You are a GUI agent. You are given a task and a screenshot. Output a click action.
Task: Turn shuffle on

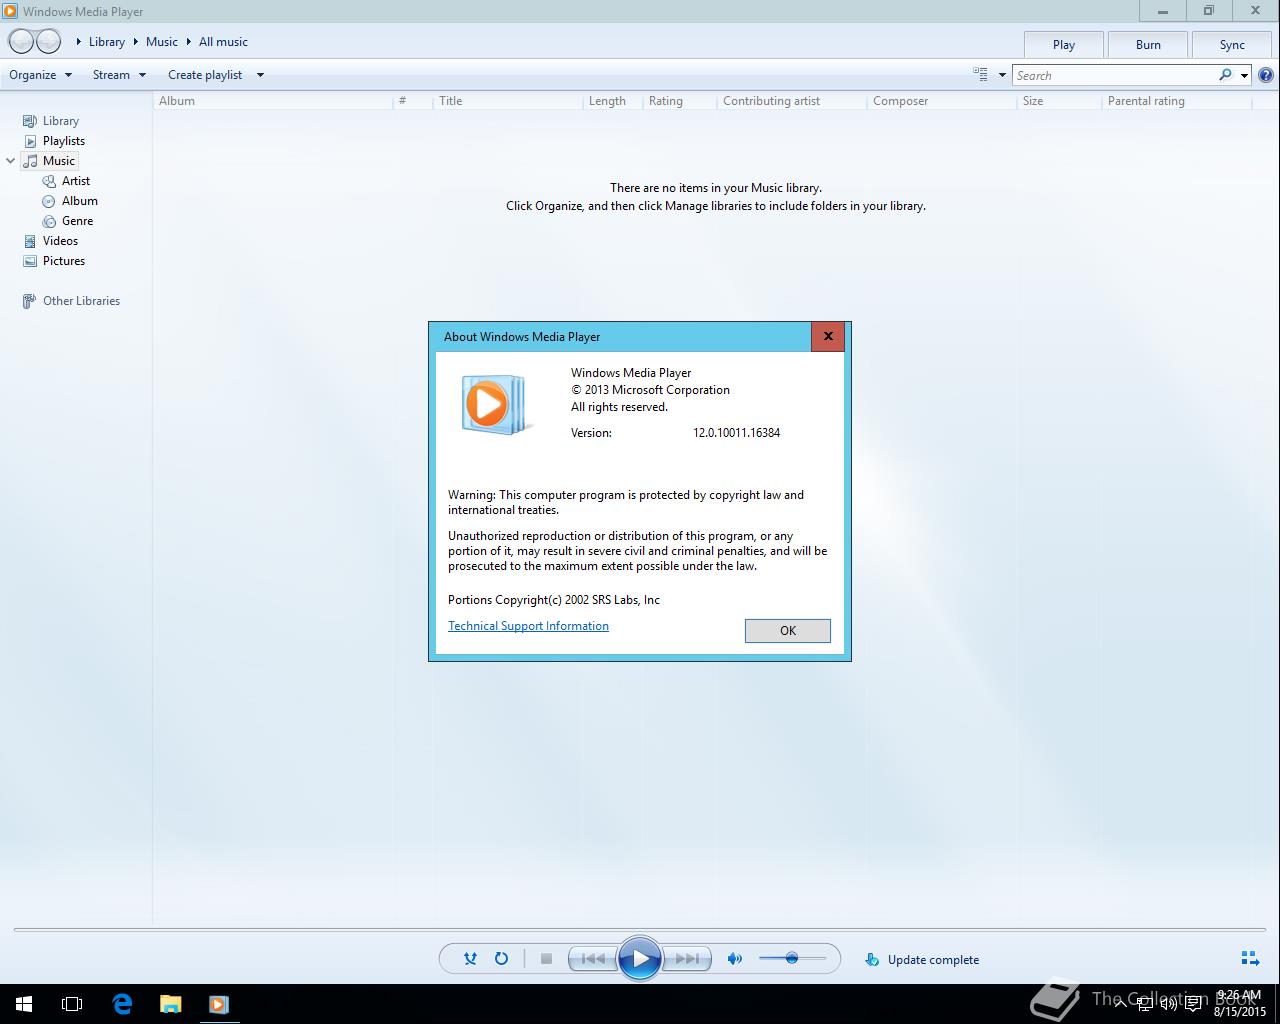(470, 959)
